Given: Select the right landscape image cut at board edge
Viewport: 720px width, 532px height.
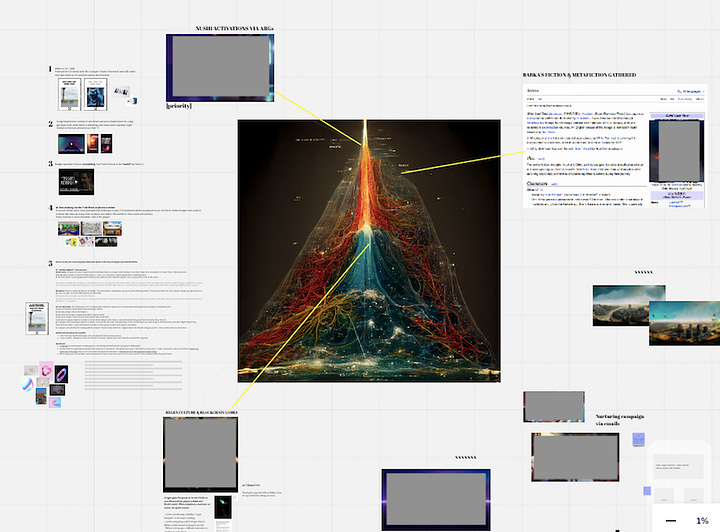Looking at the screenshot, I should 684,323.
